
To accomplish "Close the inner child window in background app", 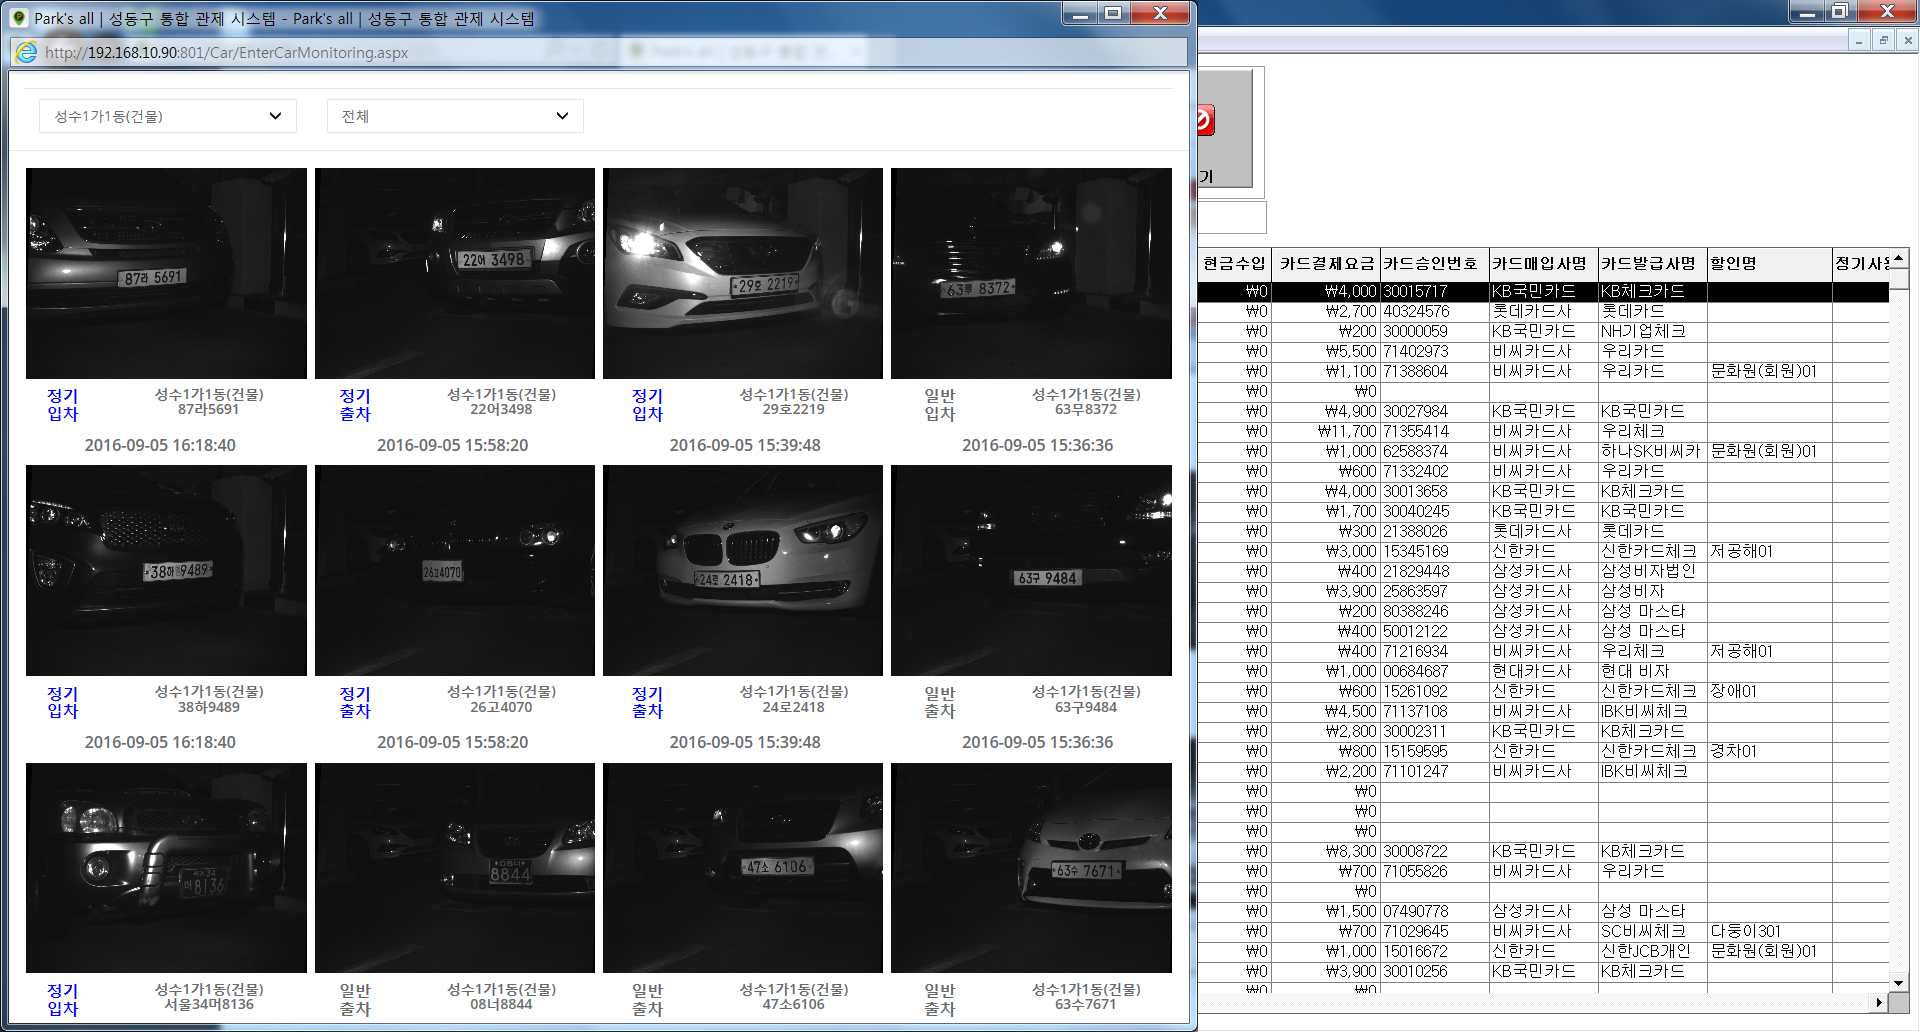I will click(1907, 41).
